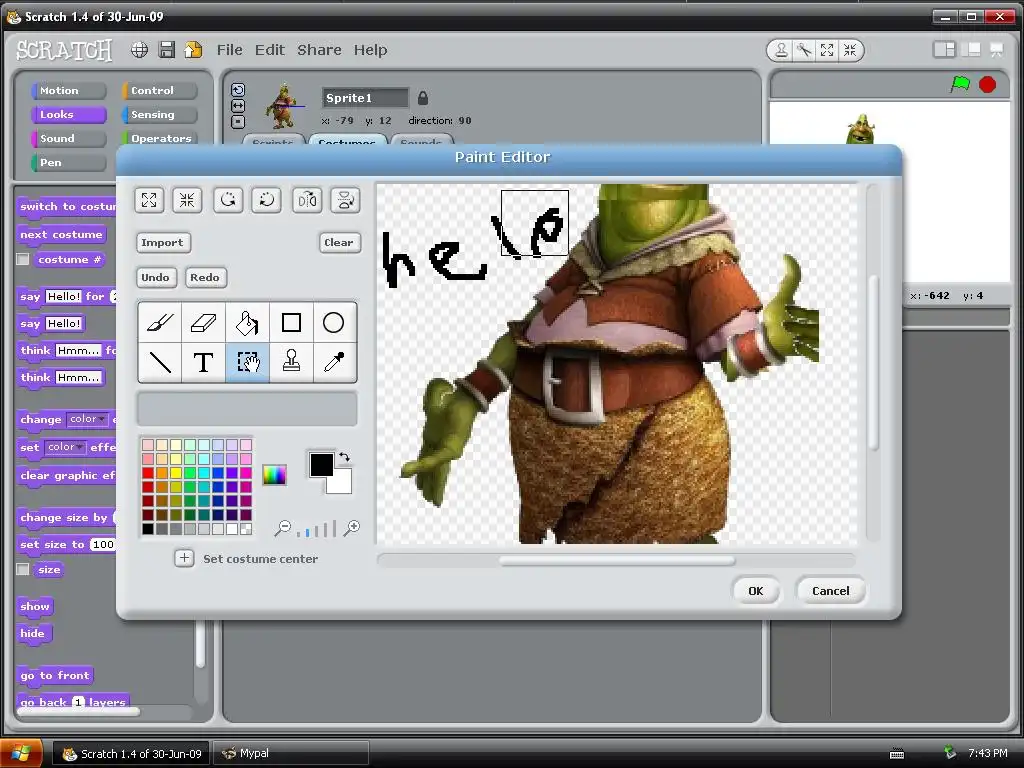1024x768 pixels.
Task: Rotate the image clockwise
Action: 267,200
